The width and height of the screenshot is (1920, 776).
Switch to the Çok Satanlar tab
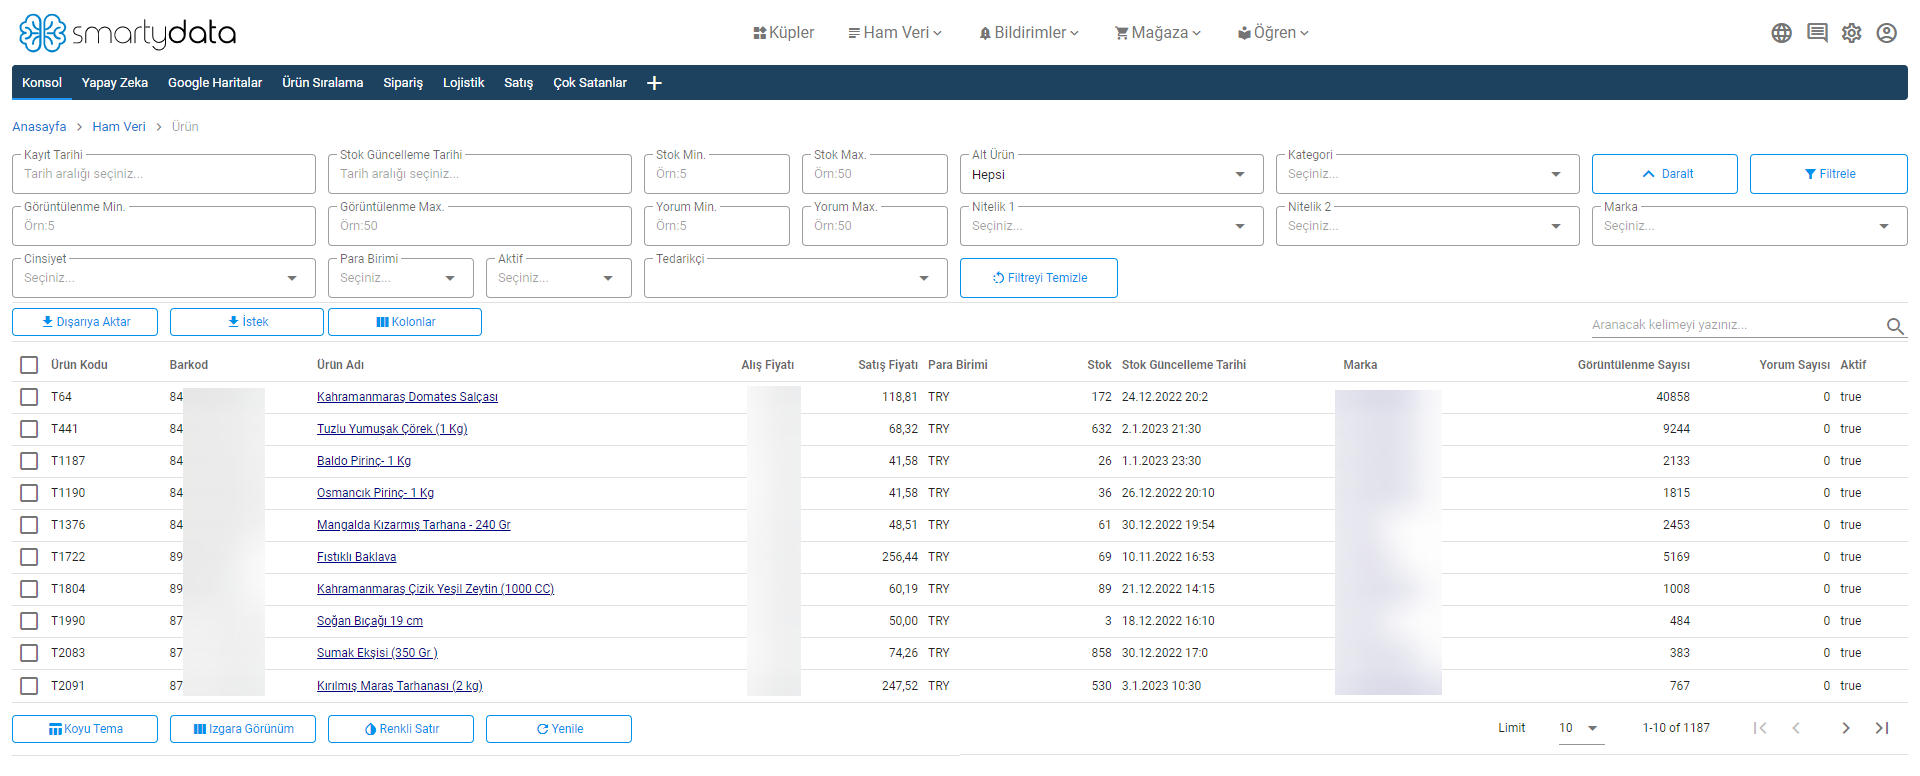click(590, 83)
